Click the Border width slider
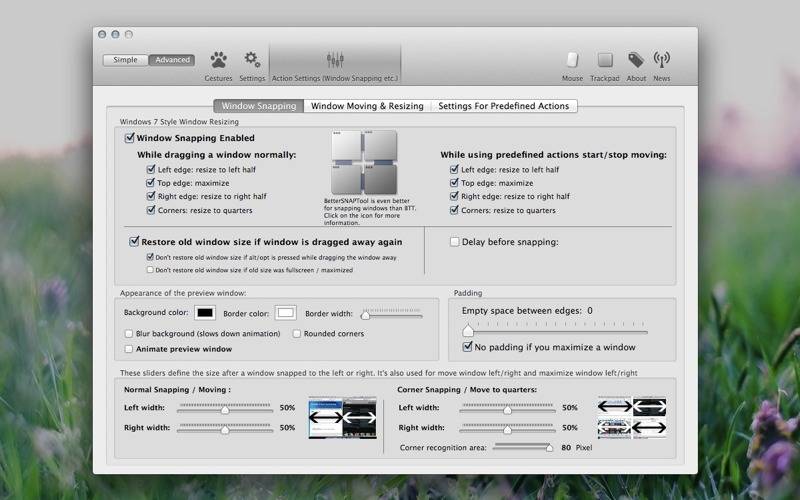 [391, 314]
